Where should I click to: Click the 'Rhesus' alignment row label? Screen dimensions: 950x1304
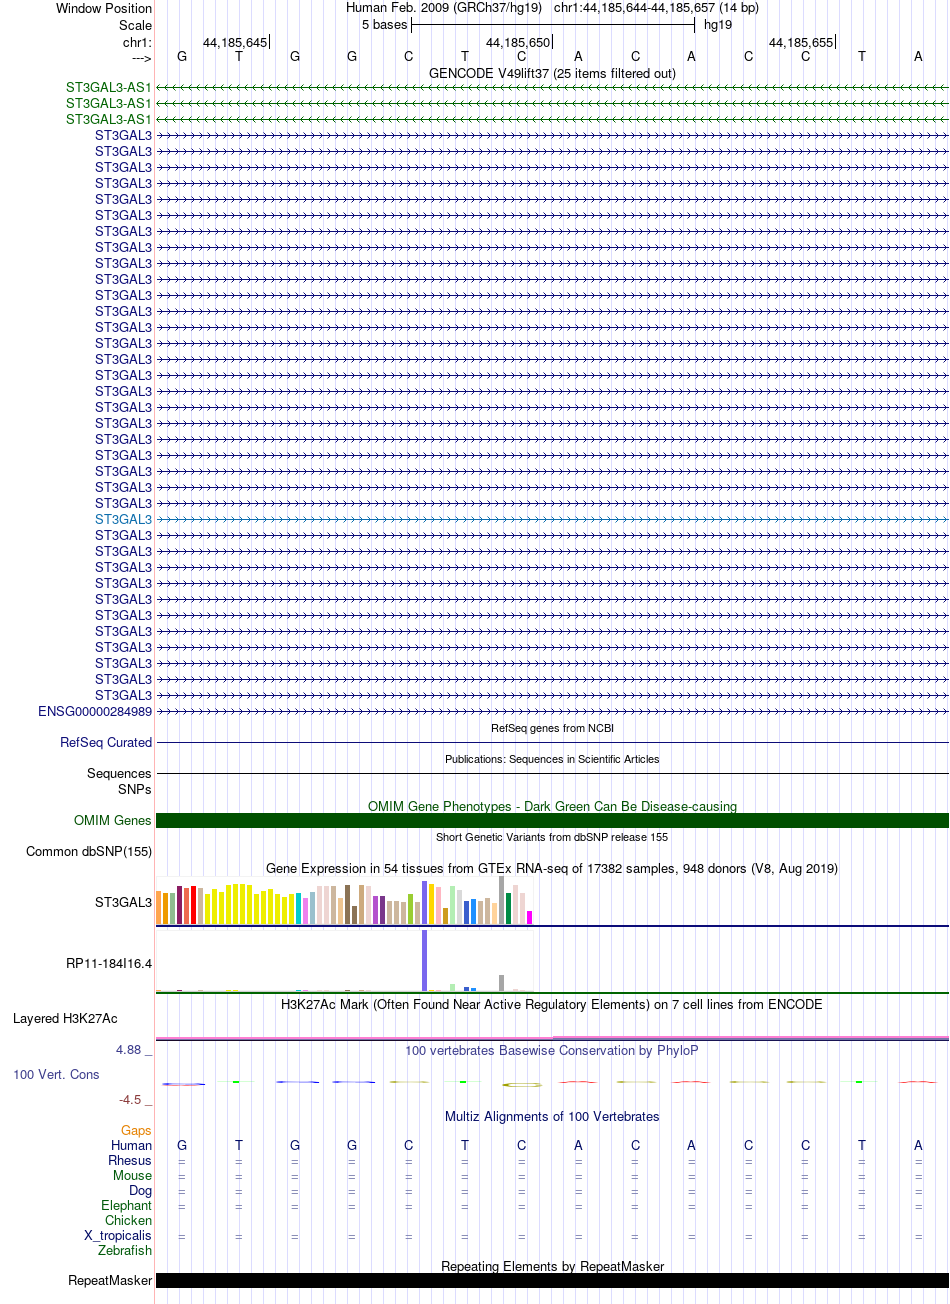coord(130,1161)
